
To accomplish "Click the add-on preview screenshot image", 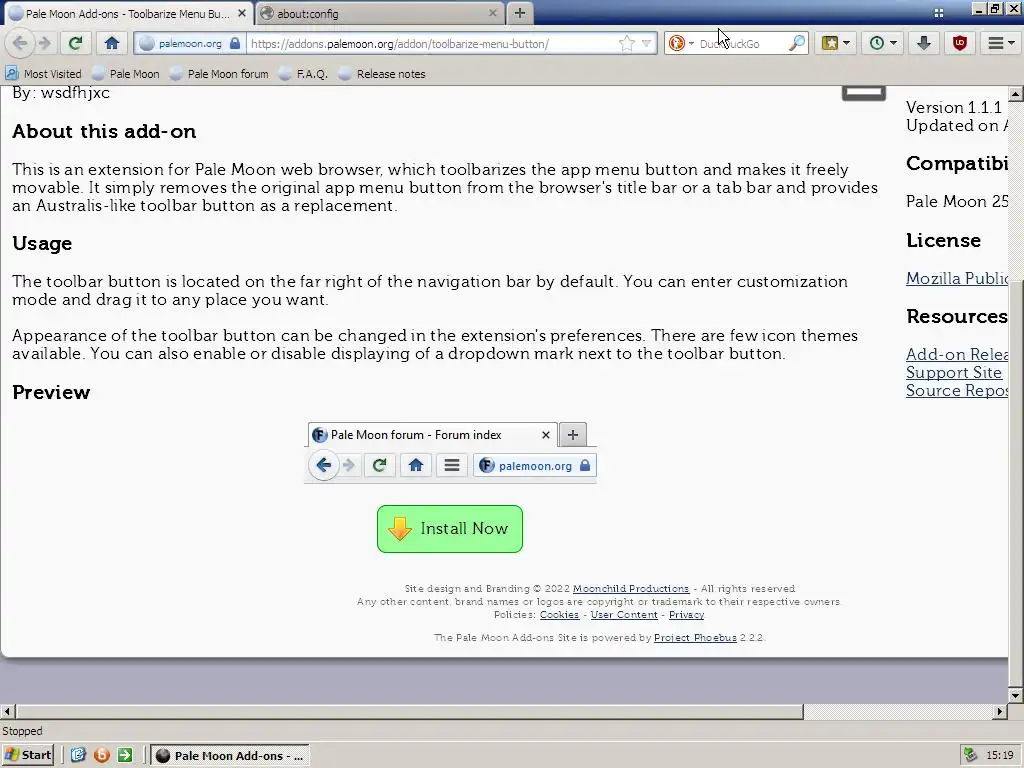I will (450, 452).
